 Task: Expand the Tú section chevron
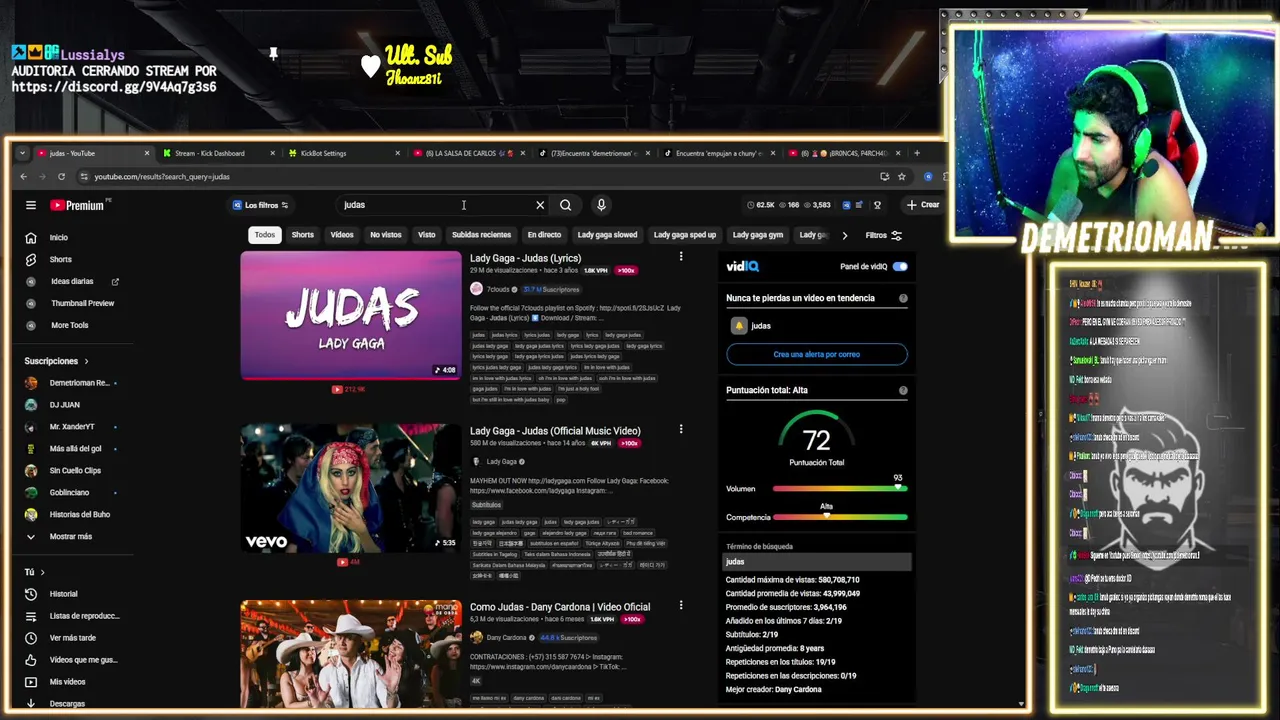click(x=42, y=572)
